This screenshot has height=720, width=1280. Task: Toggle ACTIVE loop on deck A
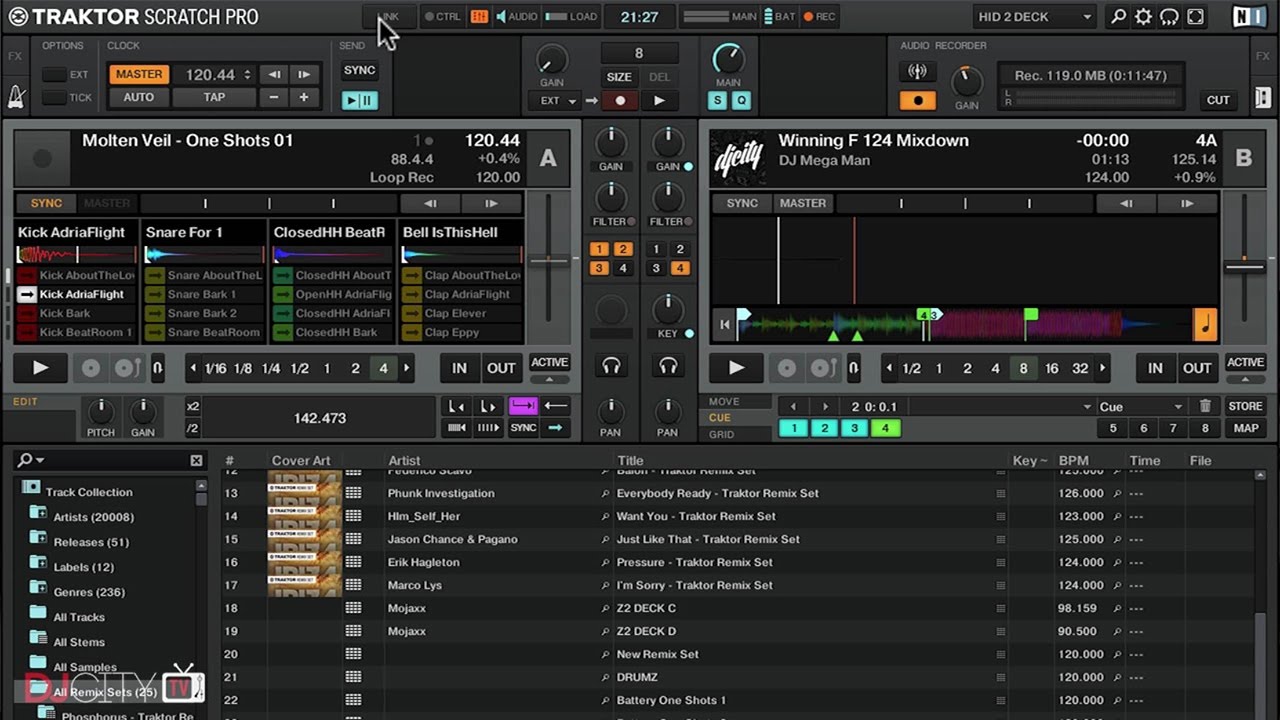[549, 363]
